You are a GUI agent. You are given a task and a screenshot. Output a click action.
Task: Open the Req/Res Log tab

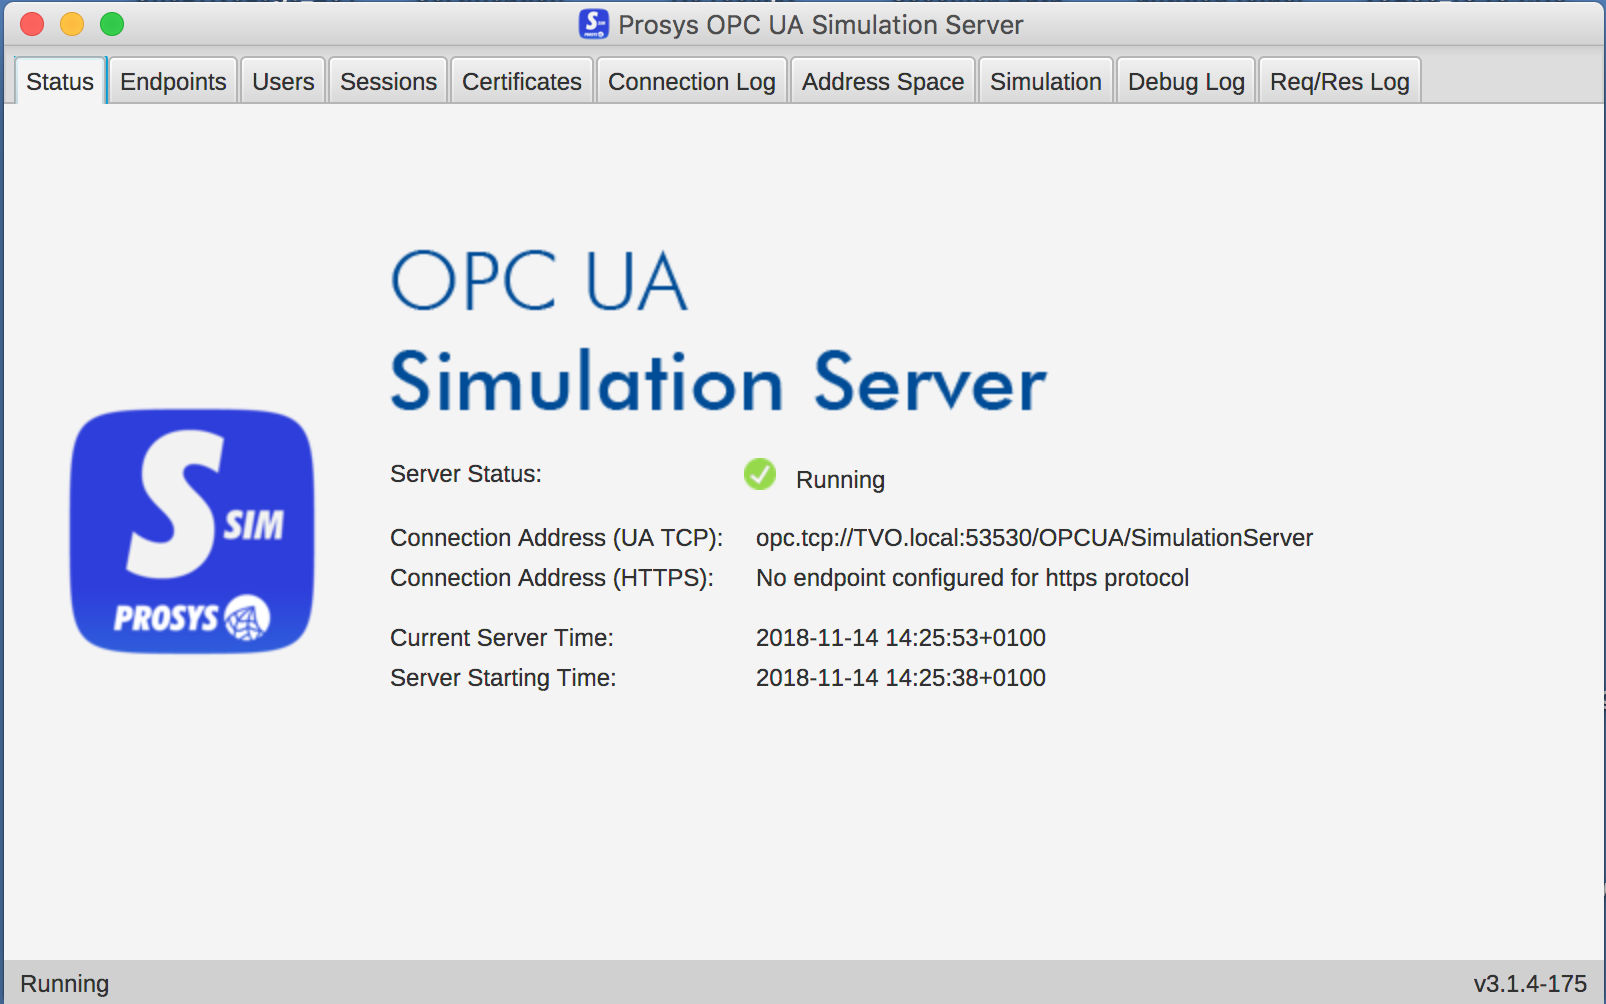click(1340, 81)
